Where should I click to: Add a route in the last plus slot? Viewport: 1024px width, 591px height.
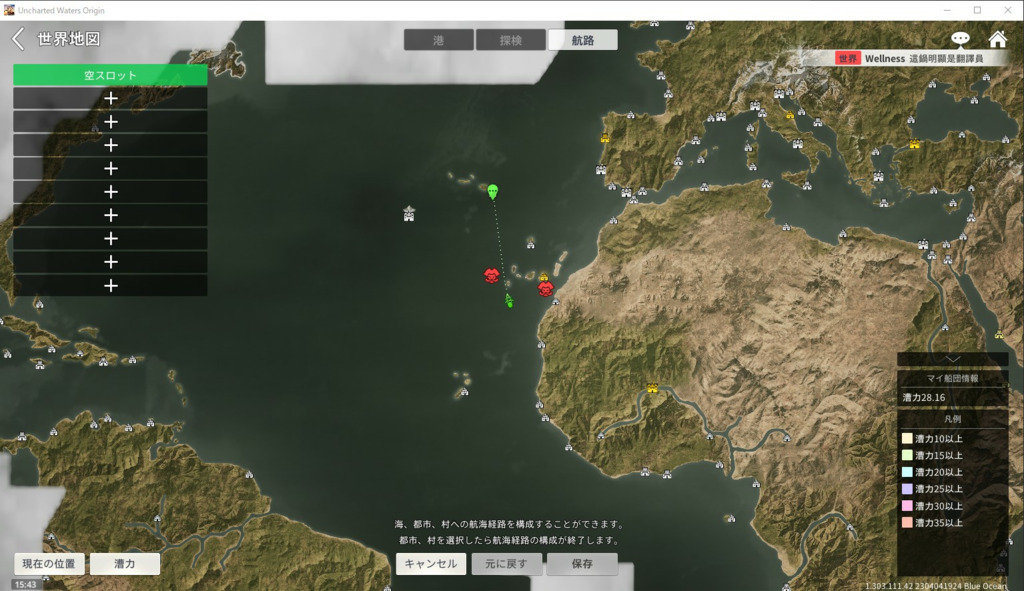coord(110,285)
